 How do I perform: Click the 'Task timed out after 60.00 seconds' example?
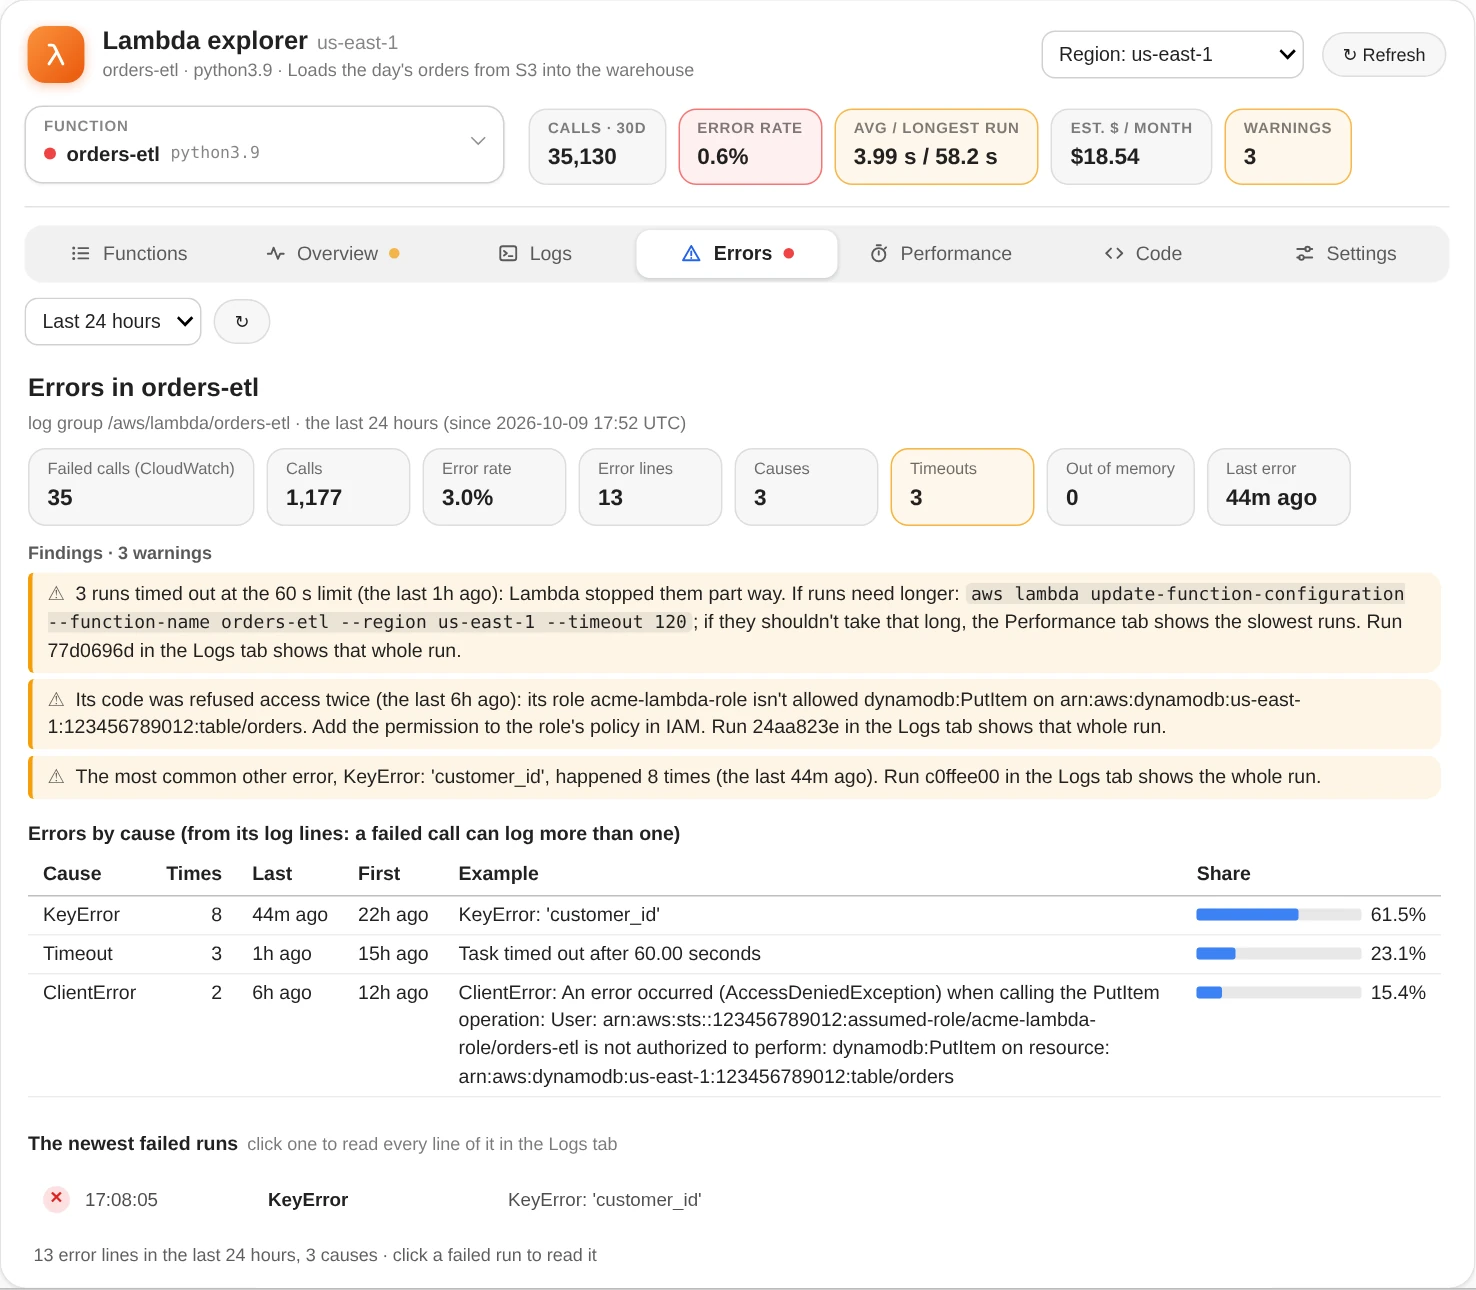[x=609, y=954]
